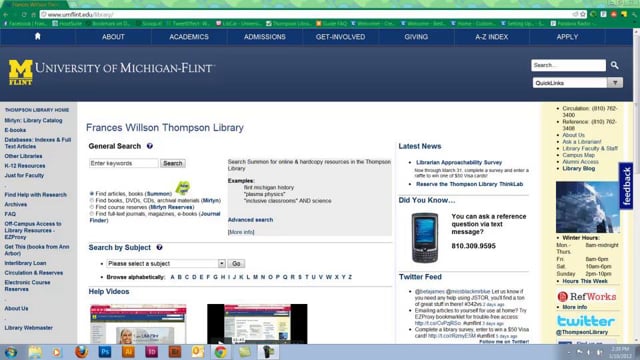Viewport: 640px width, 360px height.
Task: Play the first help video thumbnail
Action: pos(138,324)
